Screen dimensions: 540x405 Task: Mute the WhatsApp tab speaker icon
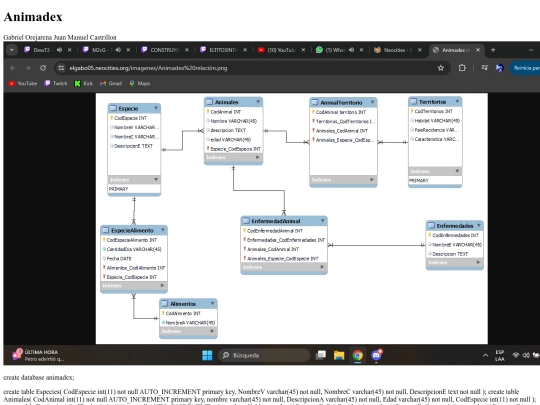click(351, 50)
